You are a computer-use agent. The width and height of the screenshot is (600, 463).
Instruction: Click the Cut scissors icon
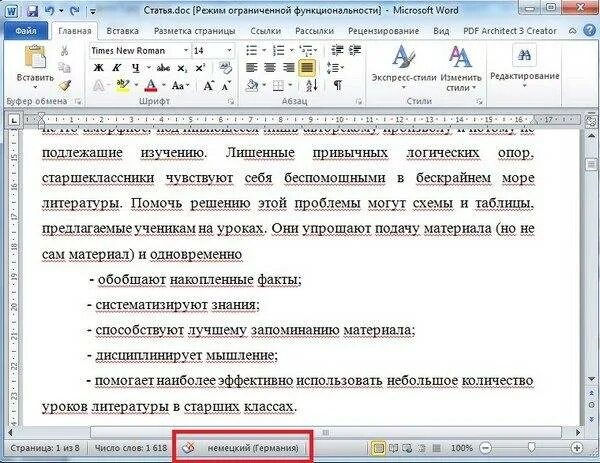click(65, 51)
